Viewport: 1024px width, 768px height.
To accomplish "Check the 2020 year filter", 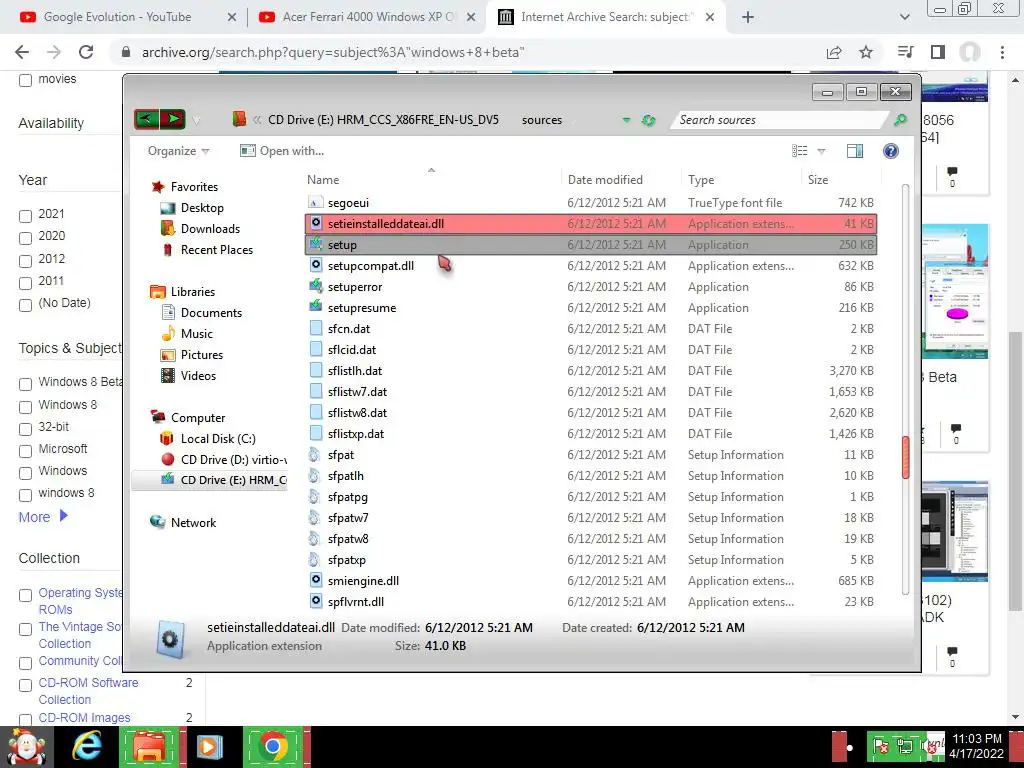I will (25, 238).
